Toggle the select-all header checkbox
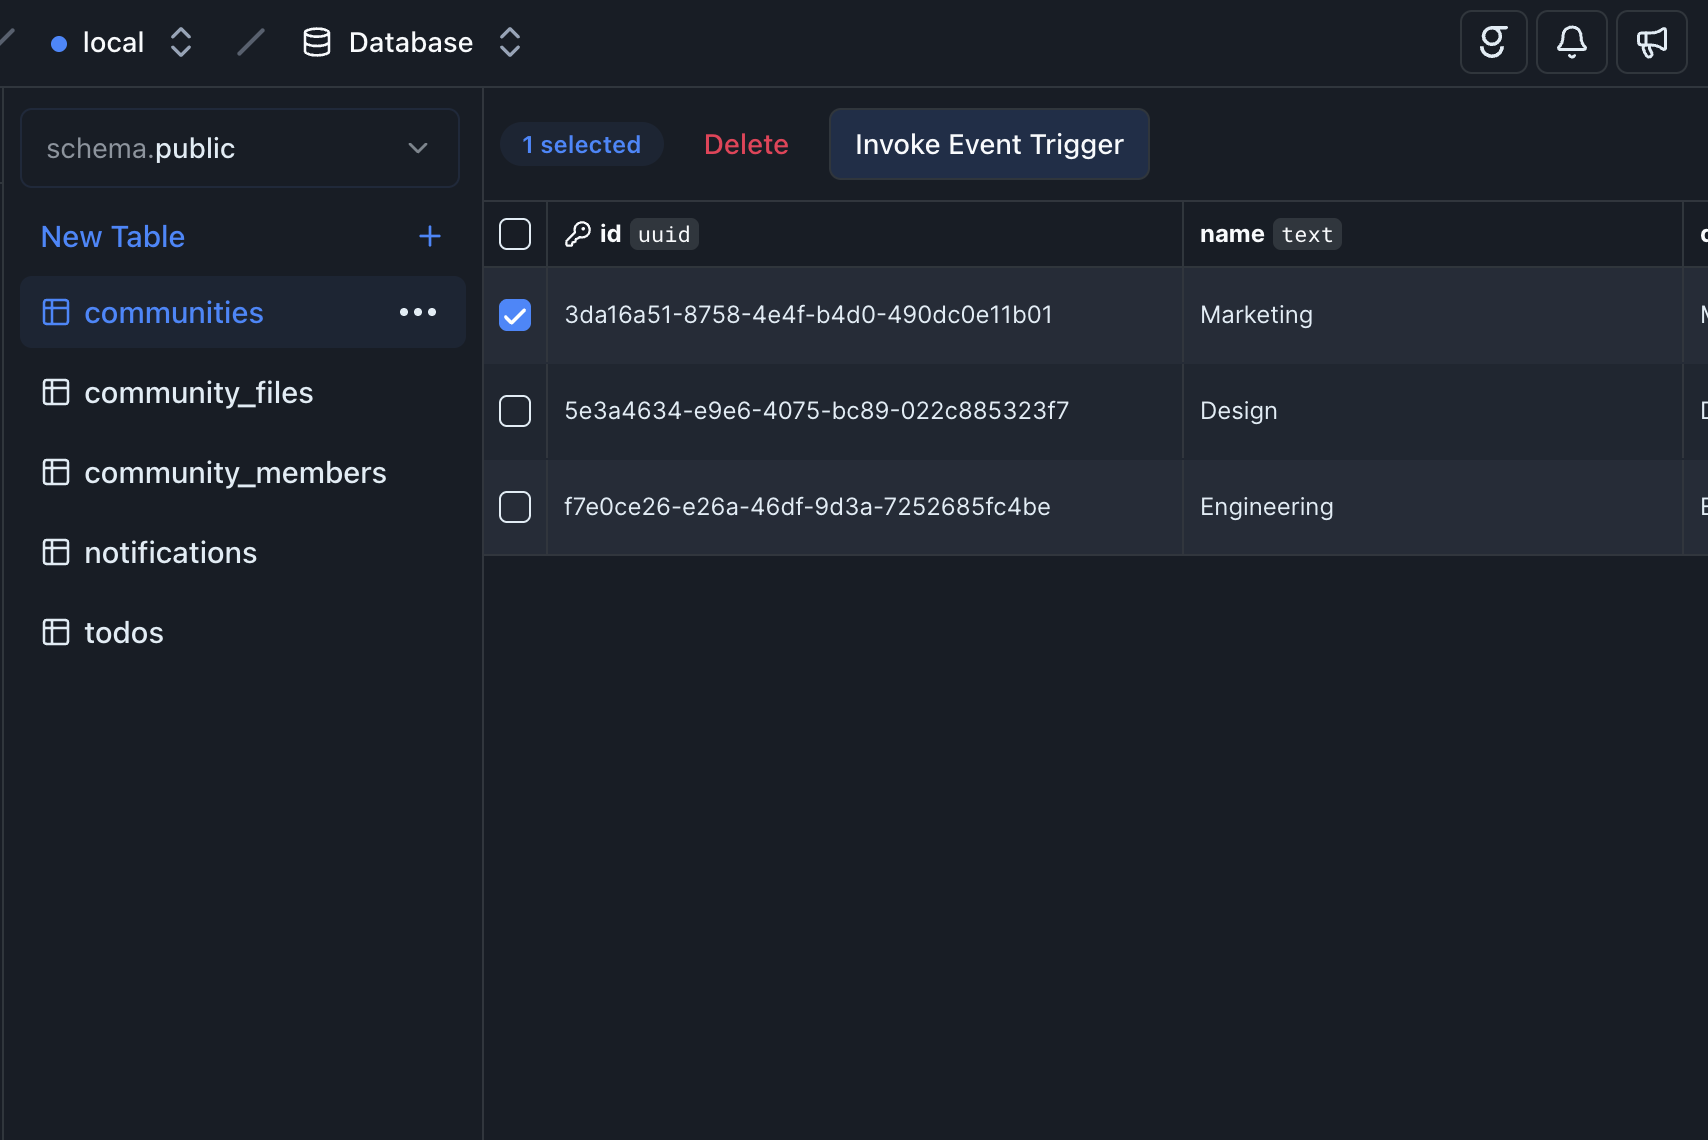The height and width of the screenshot is (1140, 1708). (515, 234)
